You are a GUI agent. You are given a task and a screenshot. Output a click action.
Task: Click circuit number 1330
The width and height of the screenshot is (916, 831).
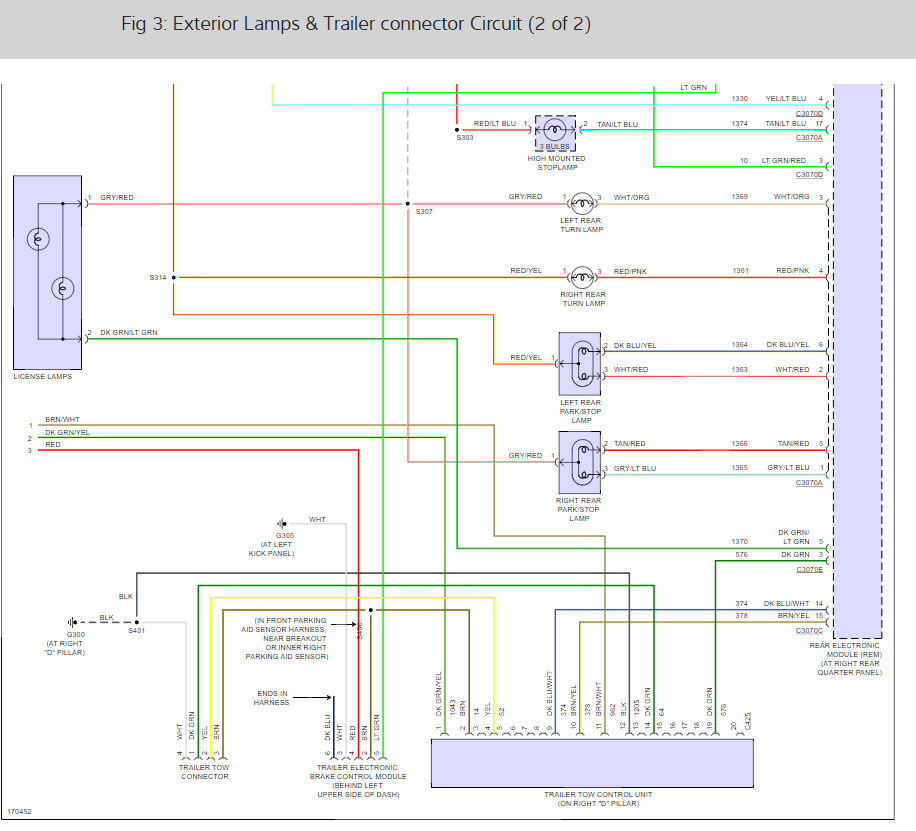pyautogui.click(x=740, y=99)
